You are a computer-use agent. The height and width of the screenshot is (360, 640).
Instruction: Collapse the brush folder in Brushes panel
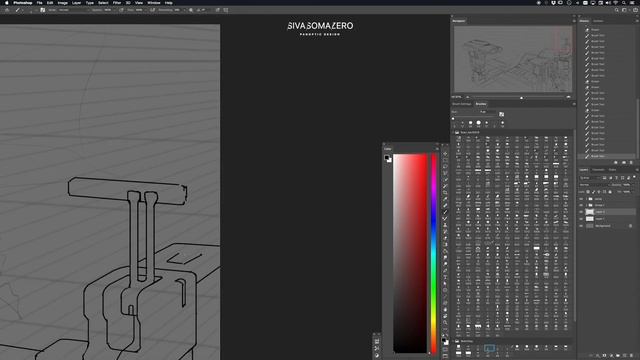coord(453,132)
